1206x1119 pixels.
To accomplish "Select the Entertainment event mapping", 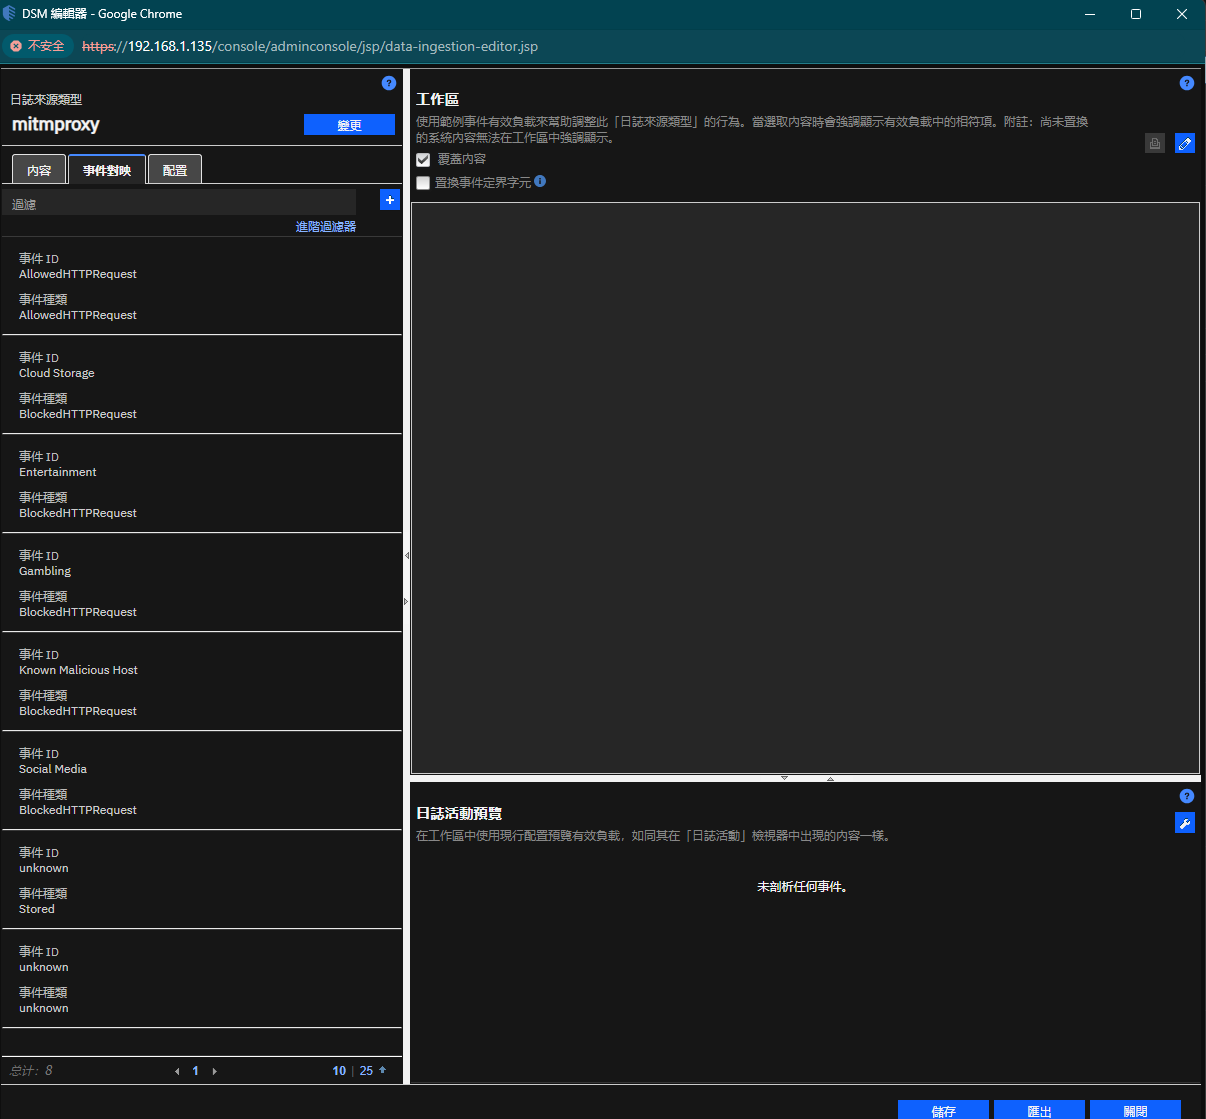I will click(x=202, y=484).
